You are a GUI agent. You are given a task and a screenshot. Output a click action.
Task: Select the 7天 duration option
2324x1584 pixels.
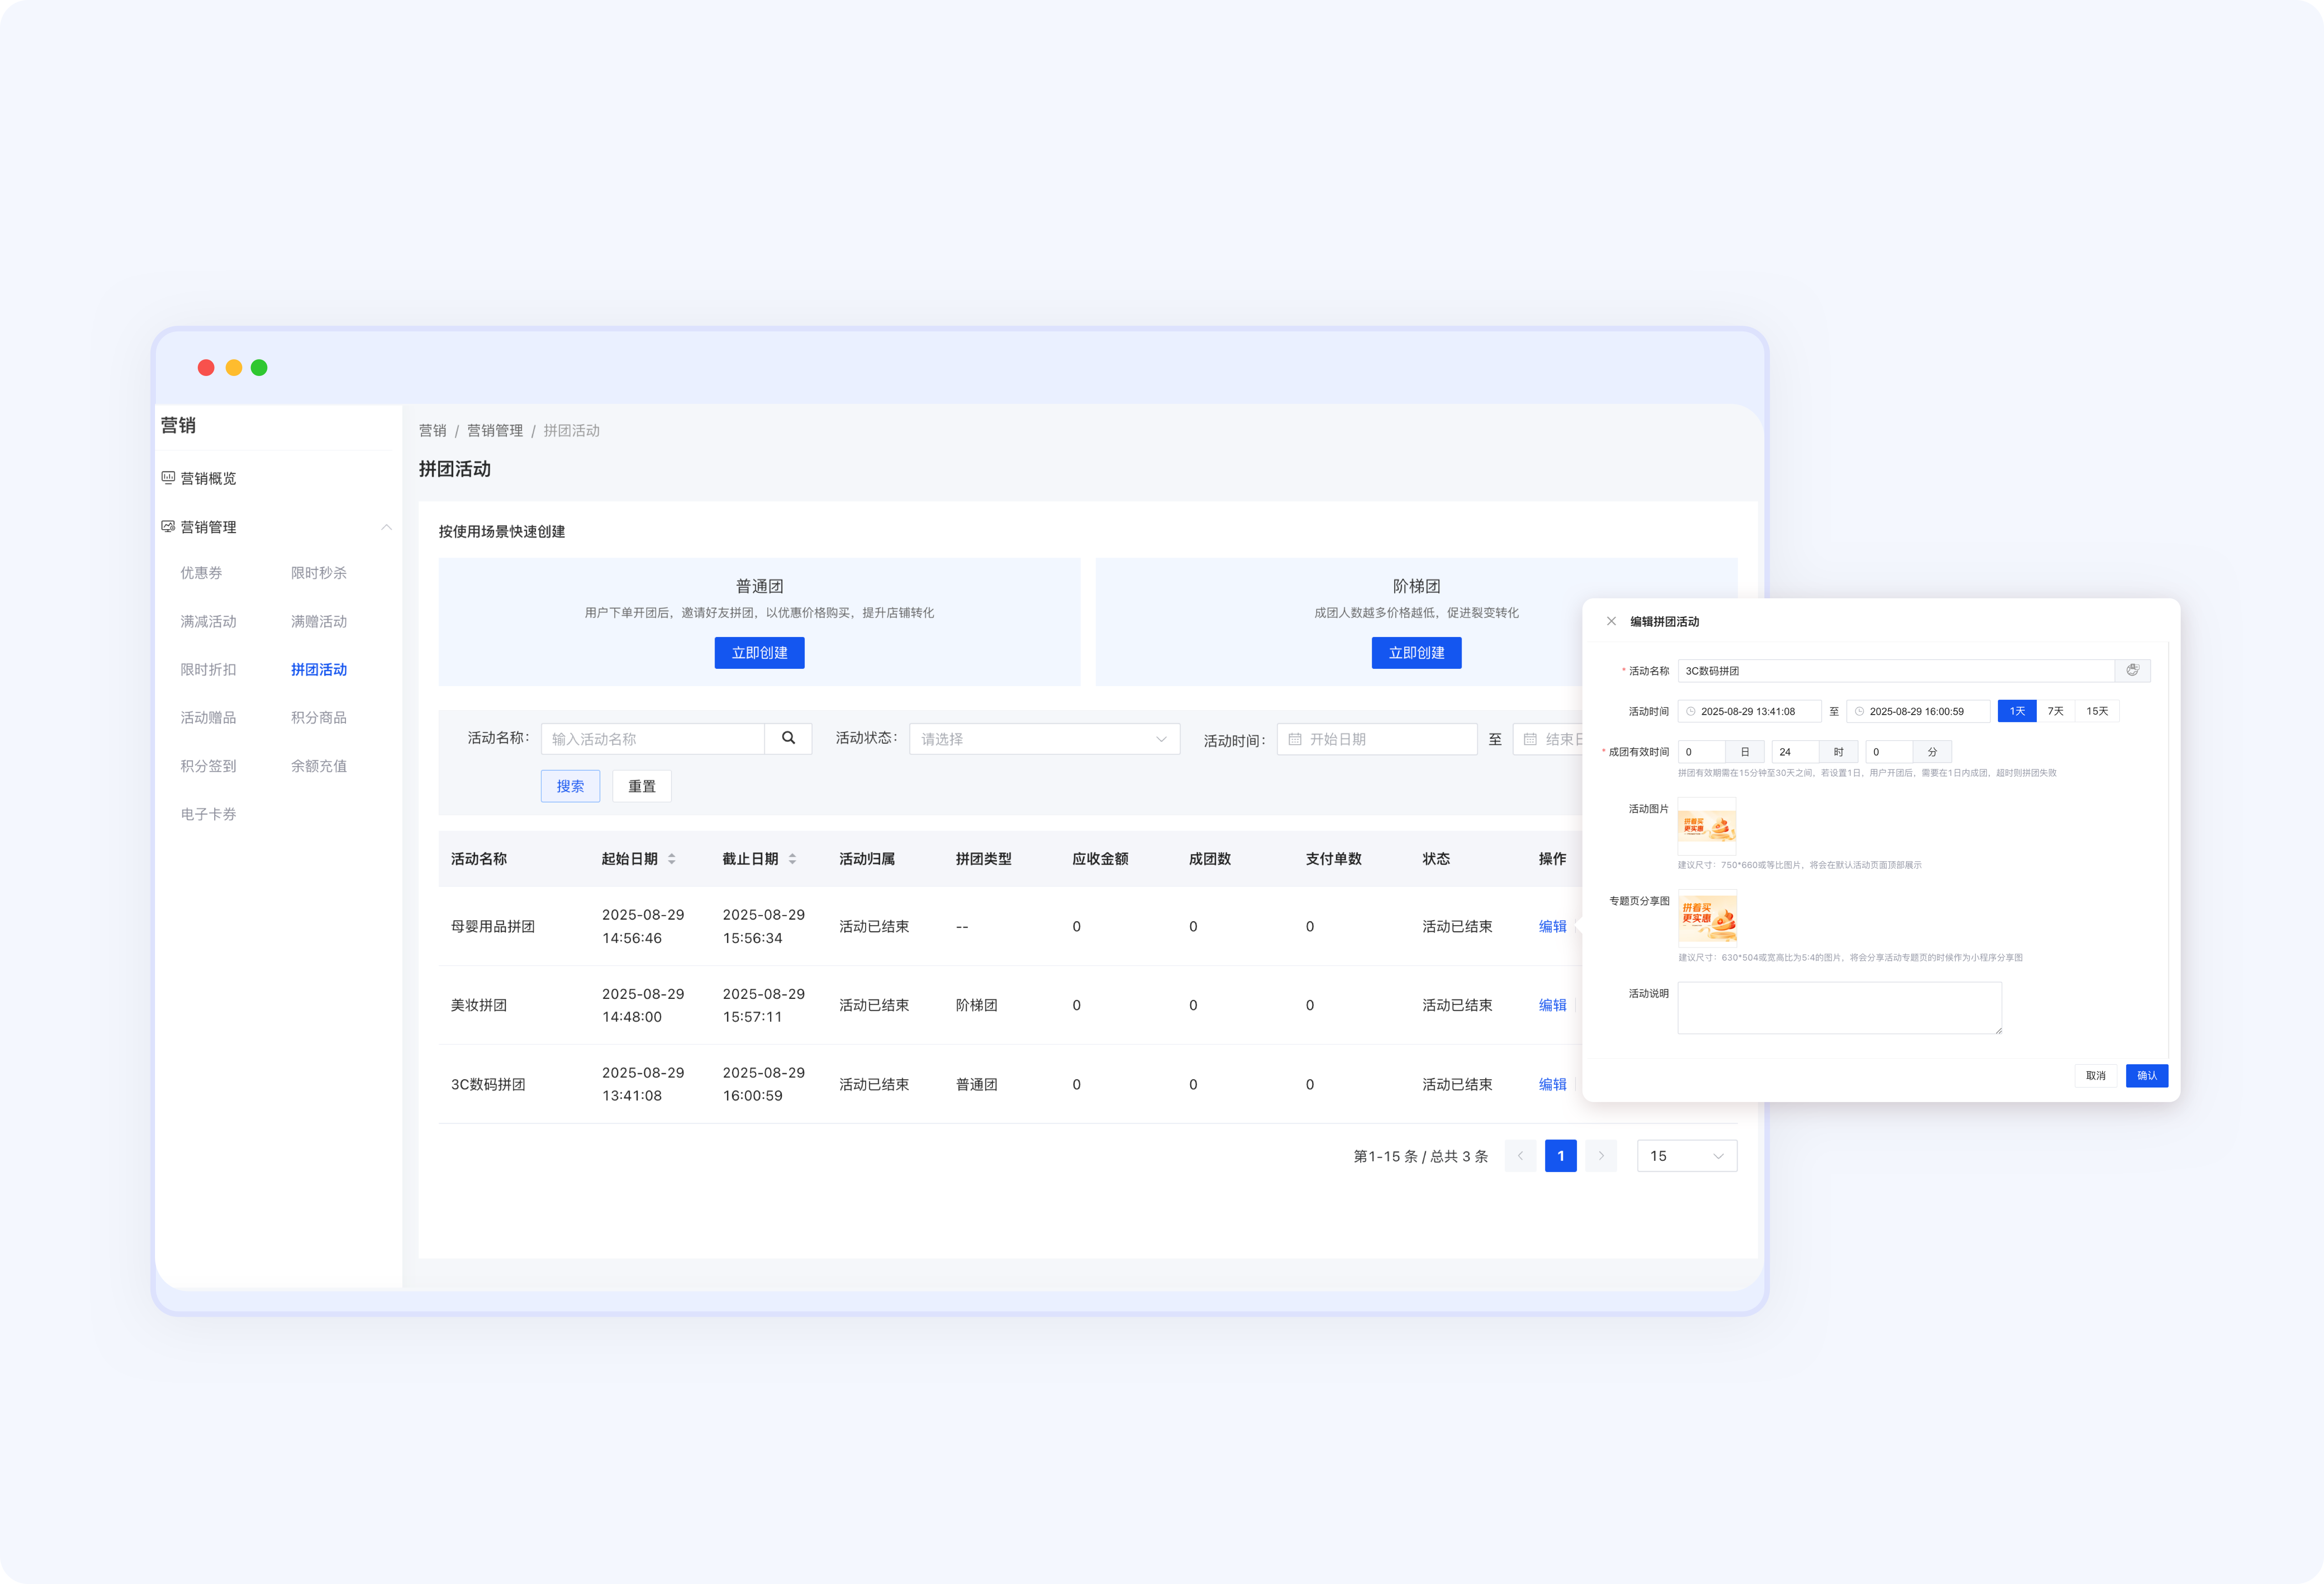pyautogui.click(x=2055, y=711)
